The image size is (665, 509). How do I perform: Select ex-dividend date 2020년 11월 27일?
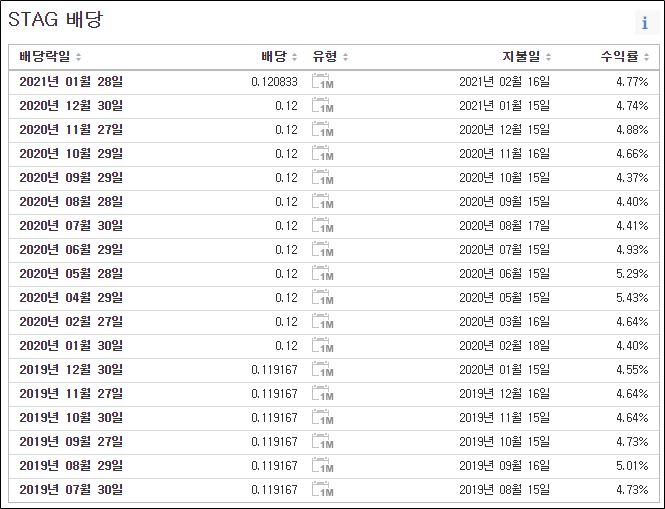[71, 129]
